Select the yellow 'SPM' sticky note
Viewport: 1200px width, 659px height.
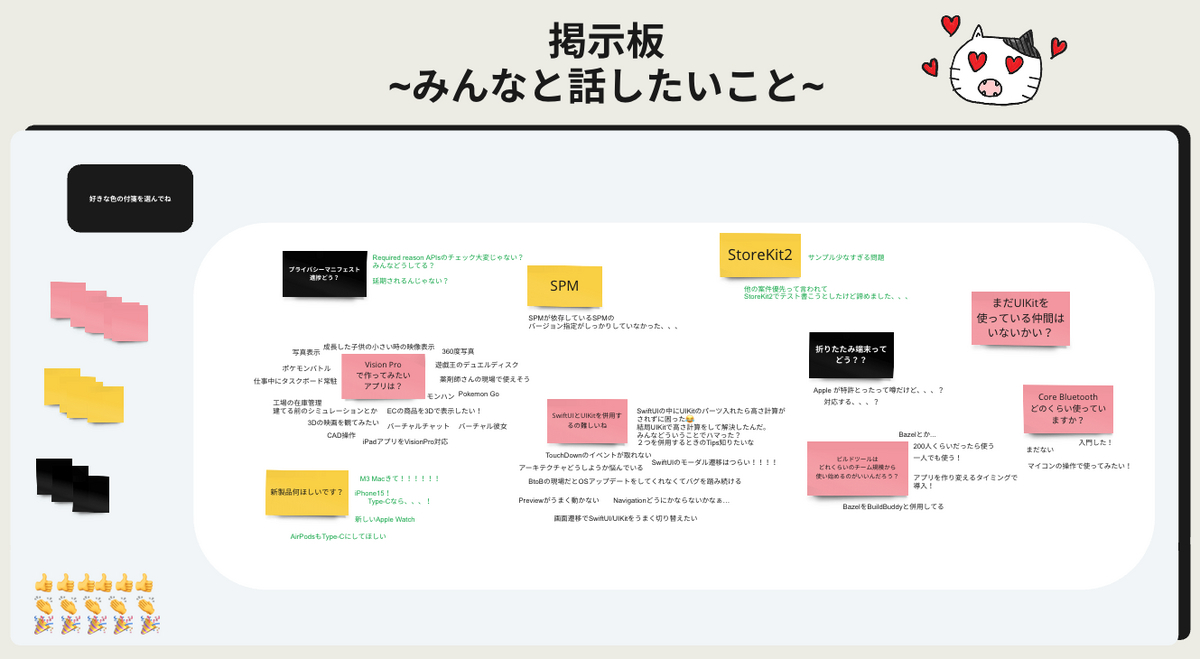tap(565, 286)
